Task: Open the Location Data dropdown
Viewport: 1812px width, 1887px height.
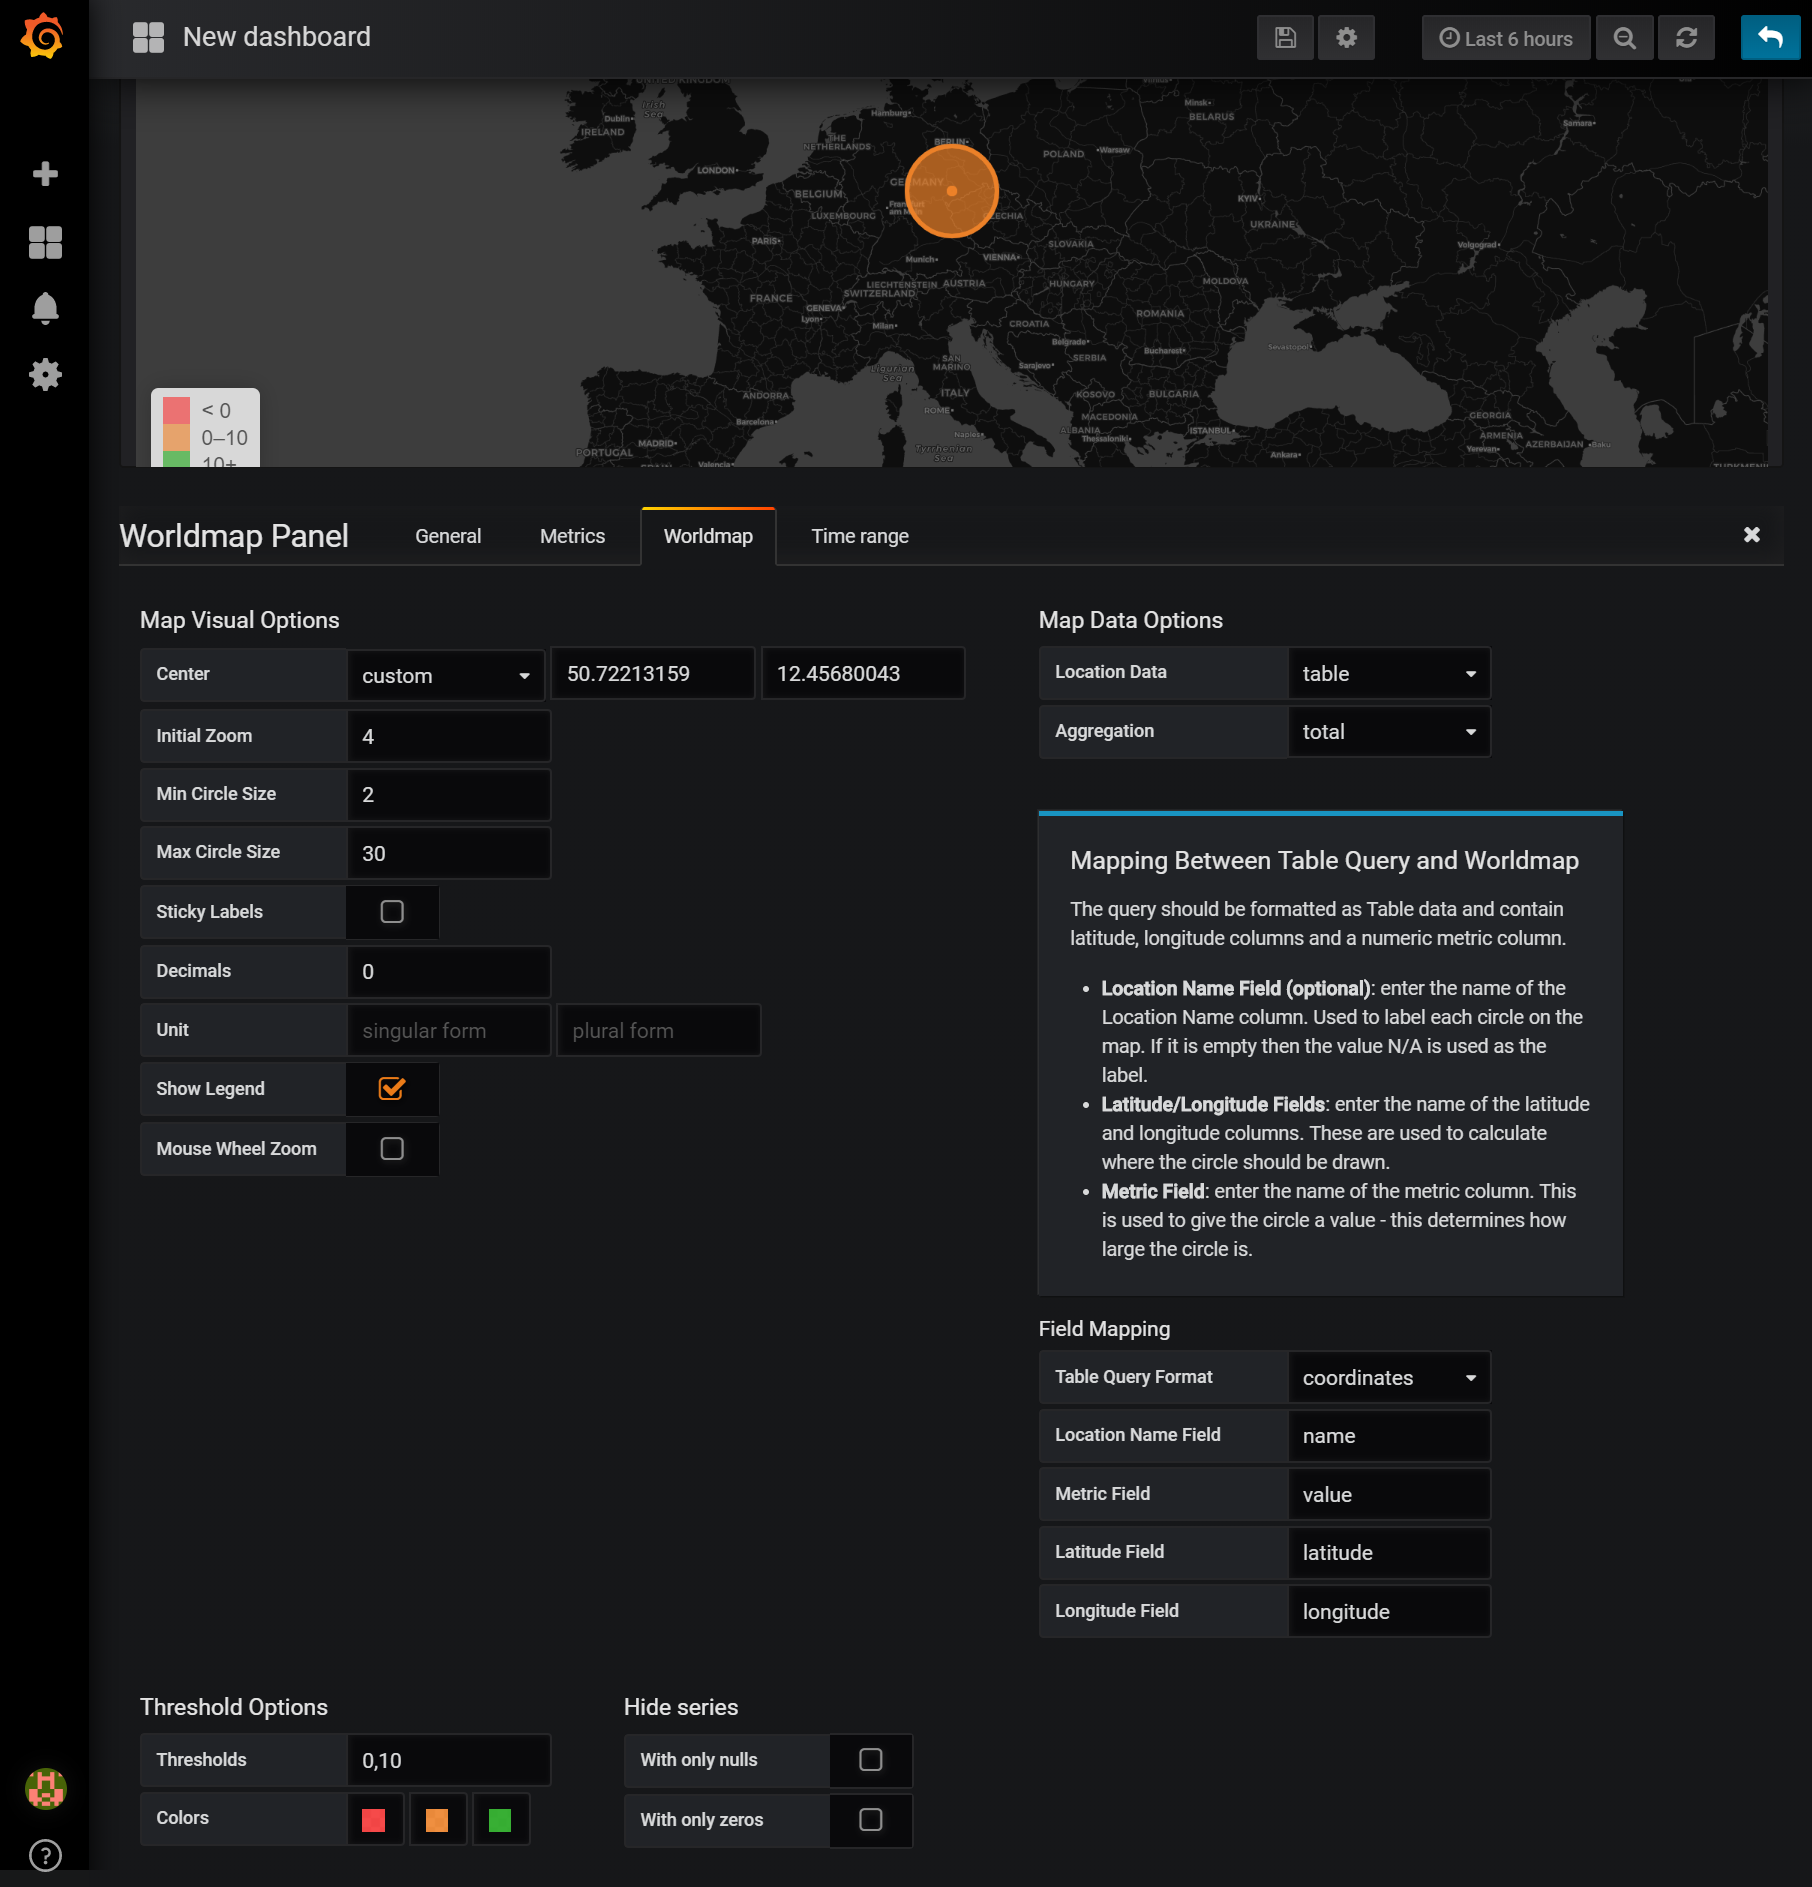Action: coord(1389,673)
